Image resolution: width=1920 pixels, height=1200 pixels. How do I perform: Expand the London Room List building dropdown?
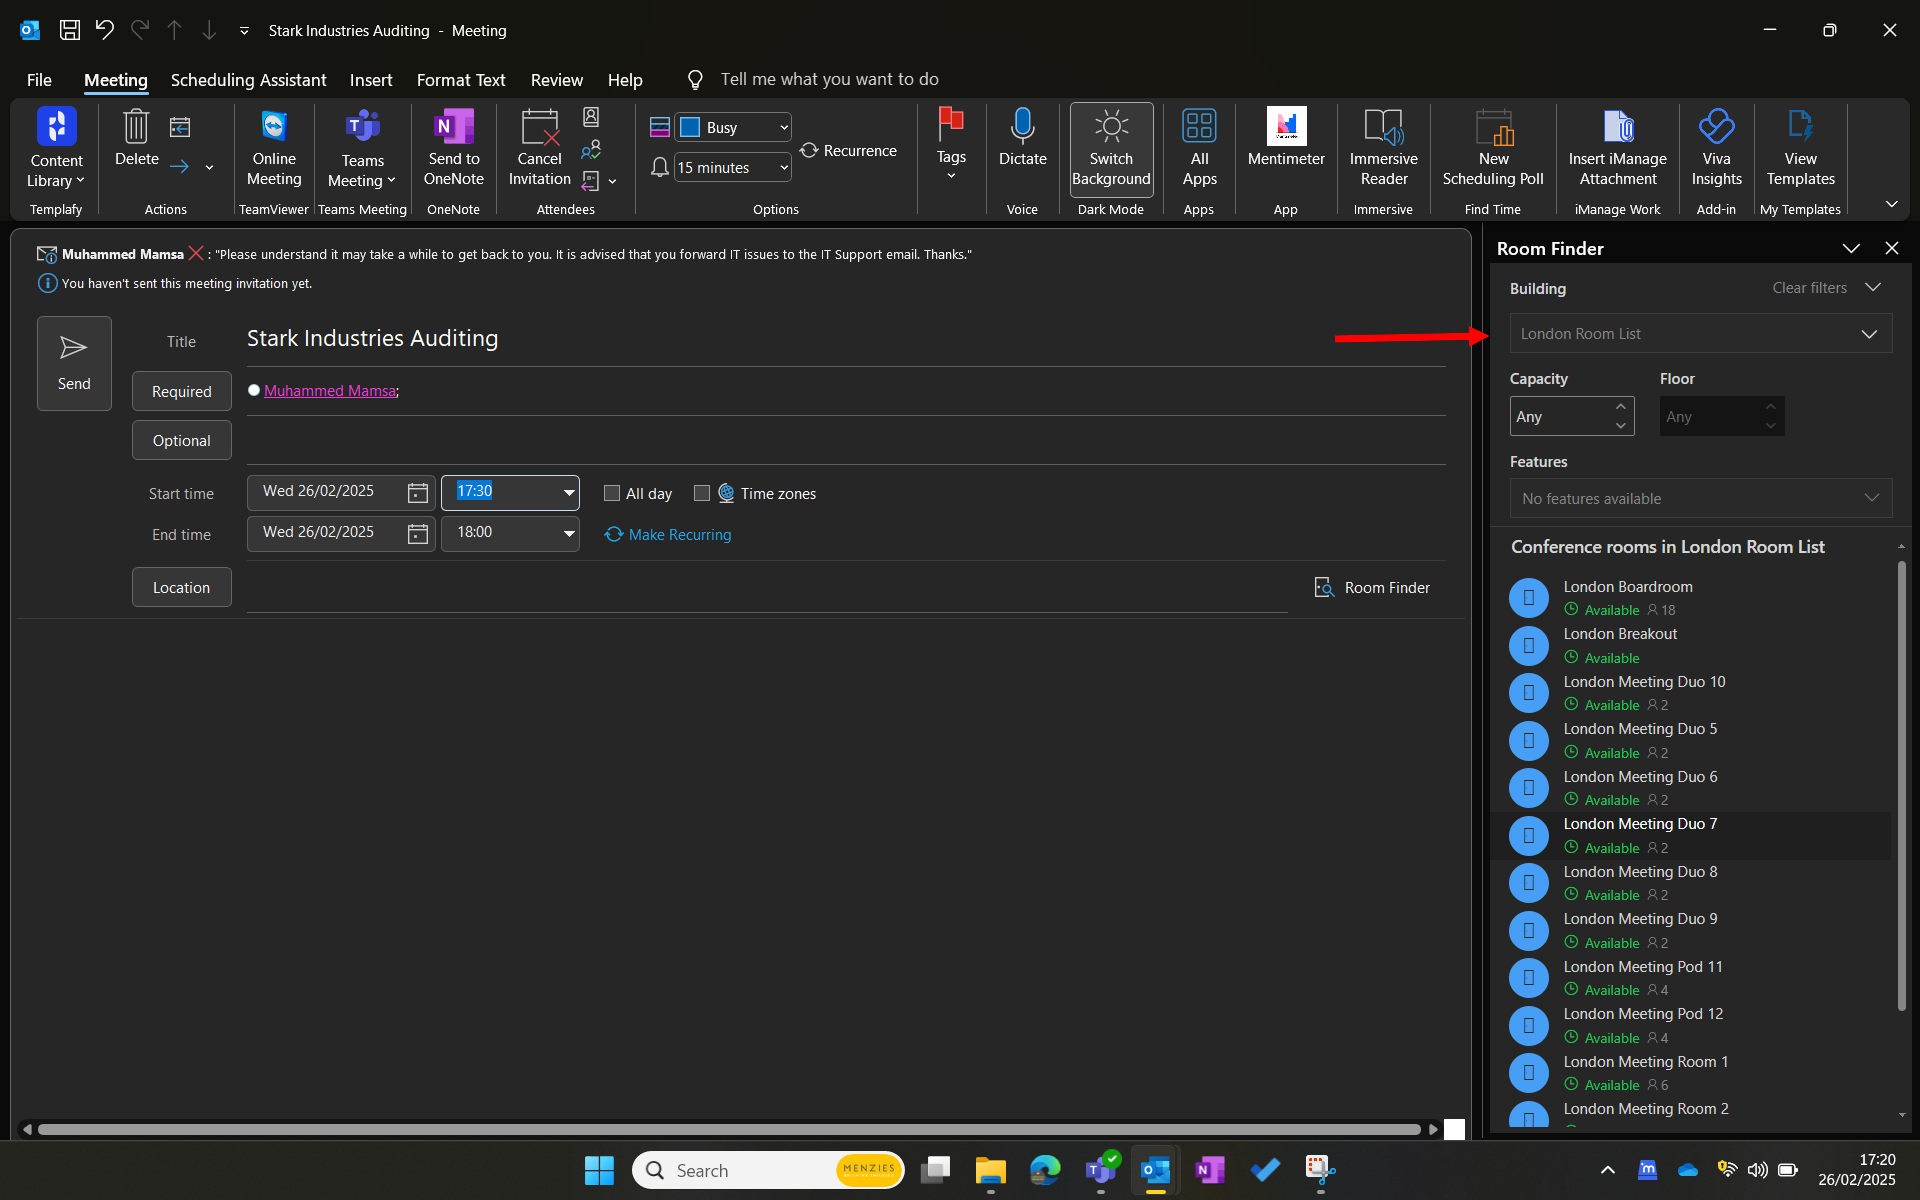click(1868, 334)
